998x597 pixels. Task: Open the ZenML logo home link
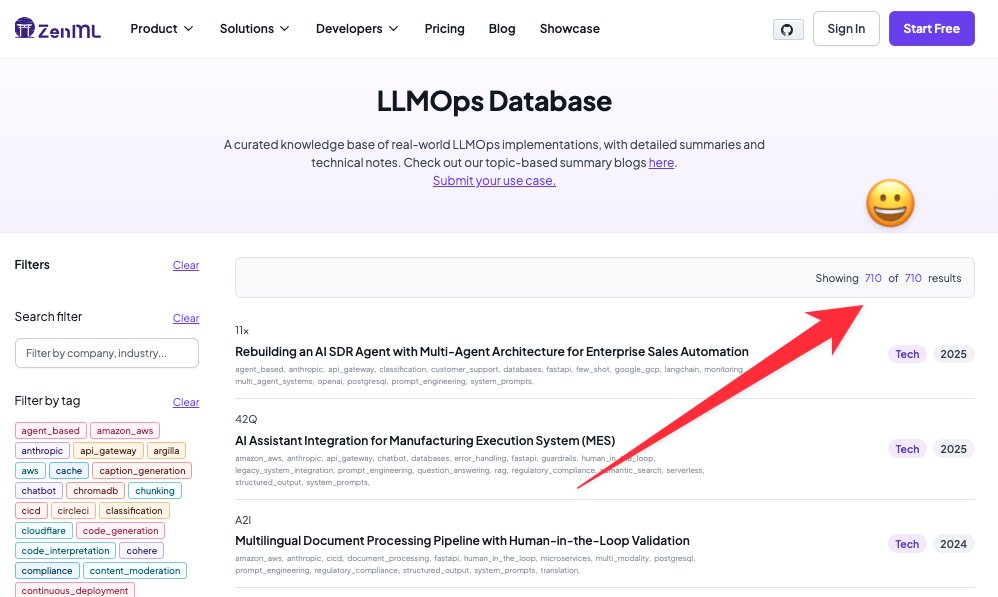(57, 29)
